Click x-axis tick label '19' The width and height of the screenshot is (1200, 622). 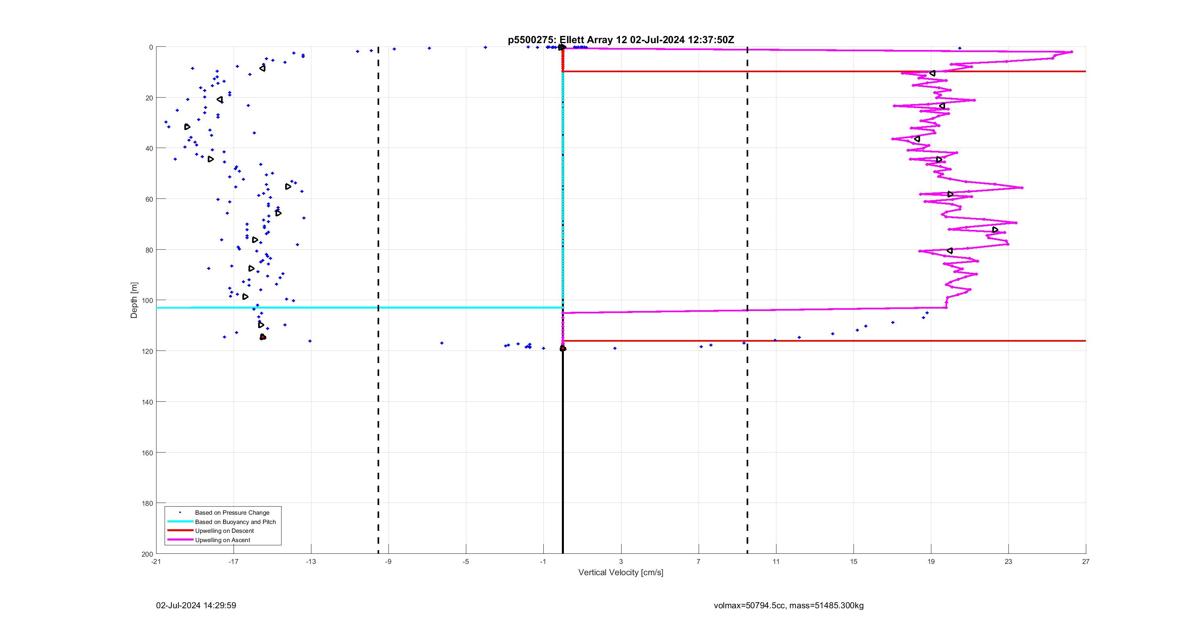point(931,562)
